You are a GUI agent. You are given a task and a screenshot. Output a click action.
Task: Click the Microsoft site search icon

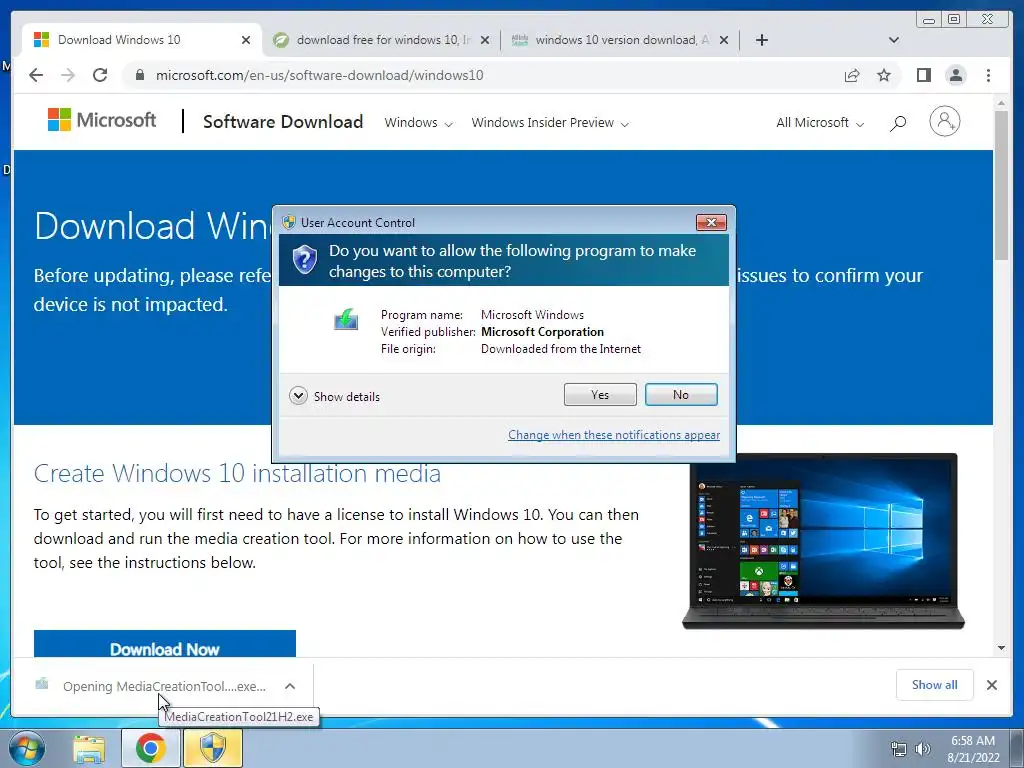pos(898,123)
